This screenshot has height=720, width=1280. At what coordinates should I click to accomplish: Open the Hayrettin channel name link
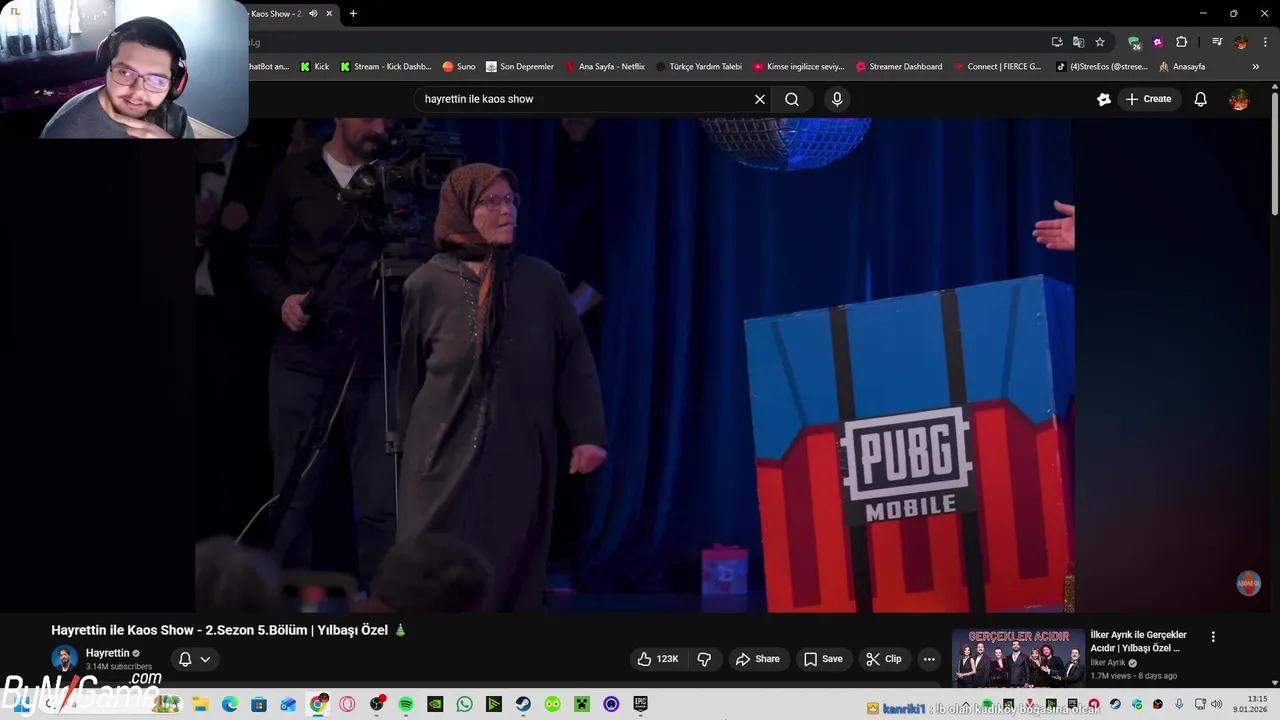click(x=108, y=653)
